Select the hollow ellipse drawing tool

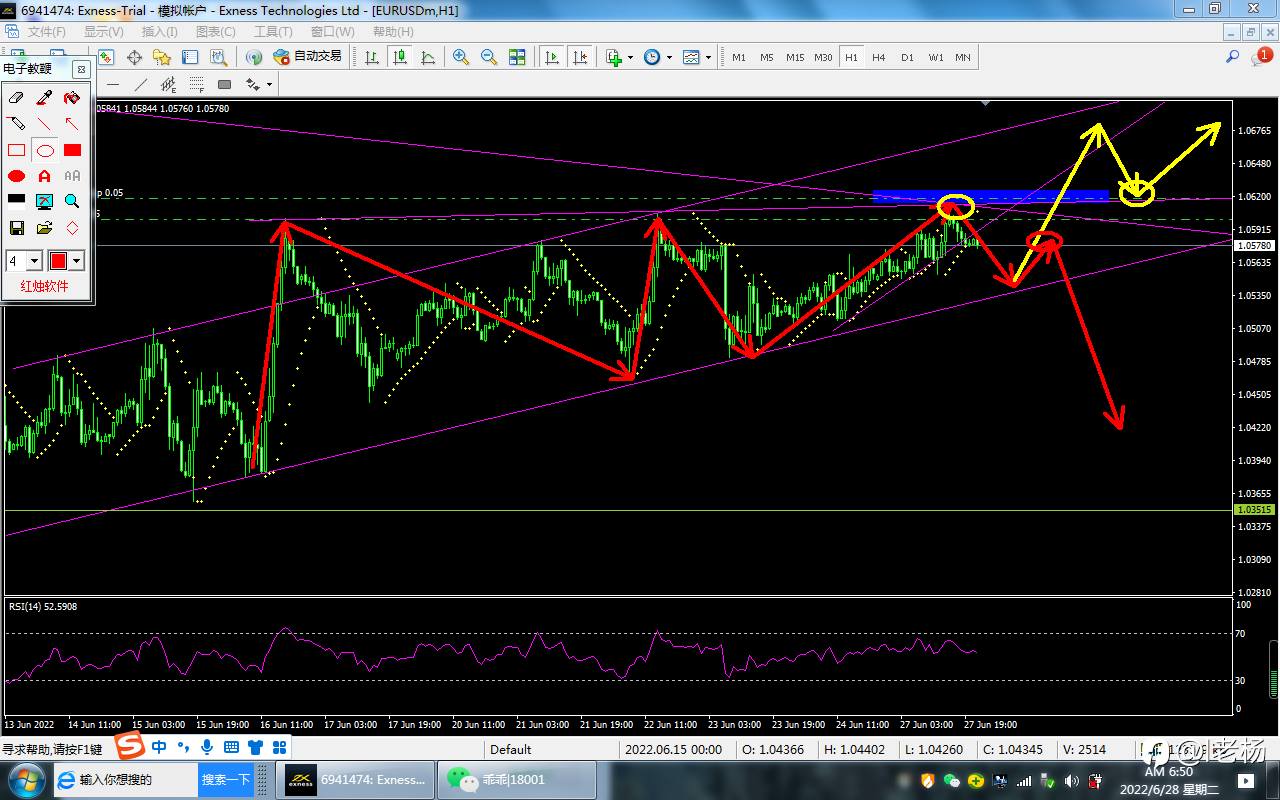click(45, 151)
